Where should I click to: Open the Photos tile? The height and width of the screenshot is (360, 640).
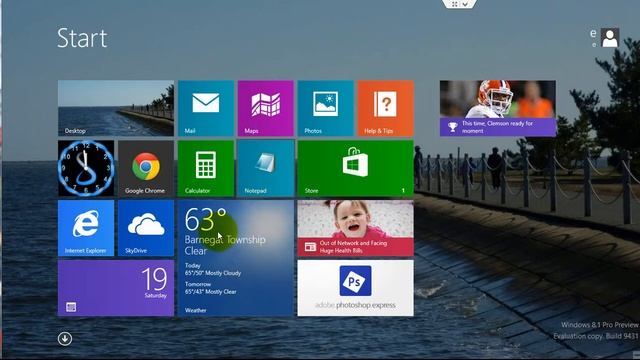(325, 108)
